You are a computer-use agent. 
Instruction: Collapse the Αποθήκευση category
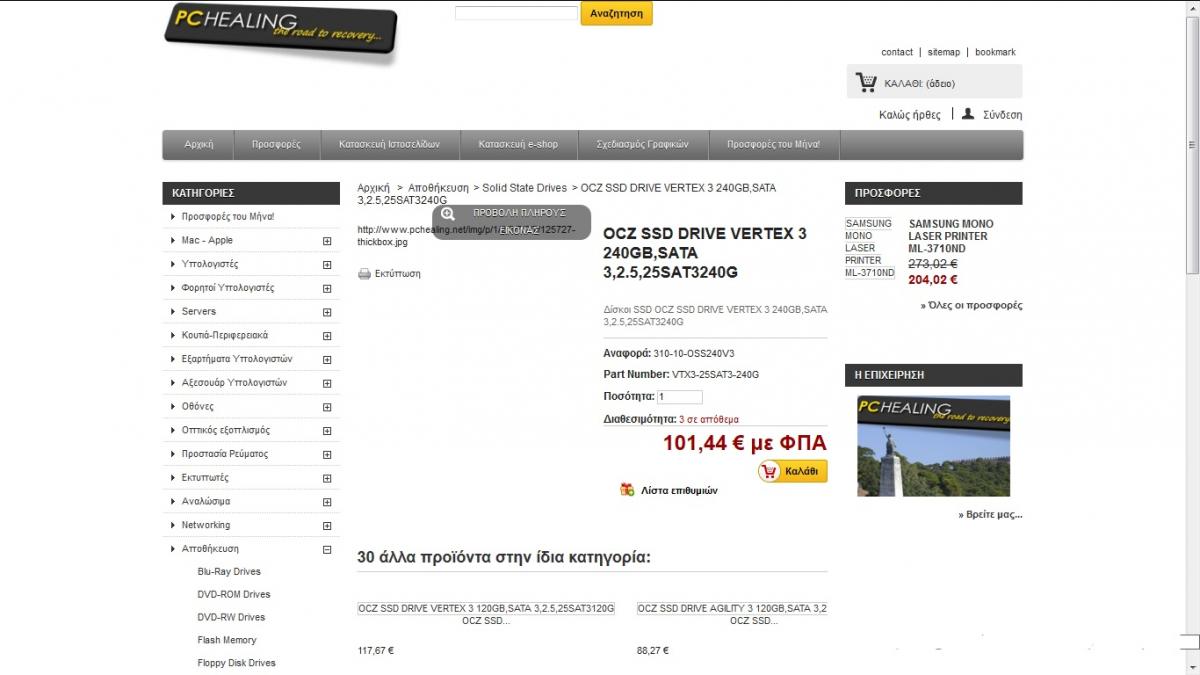tap(327, 550)
